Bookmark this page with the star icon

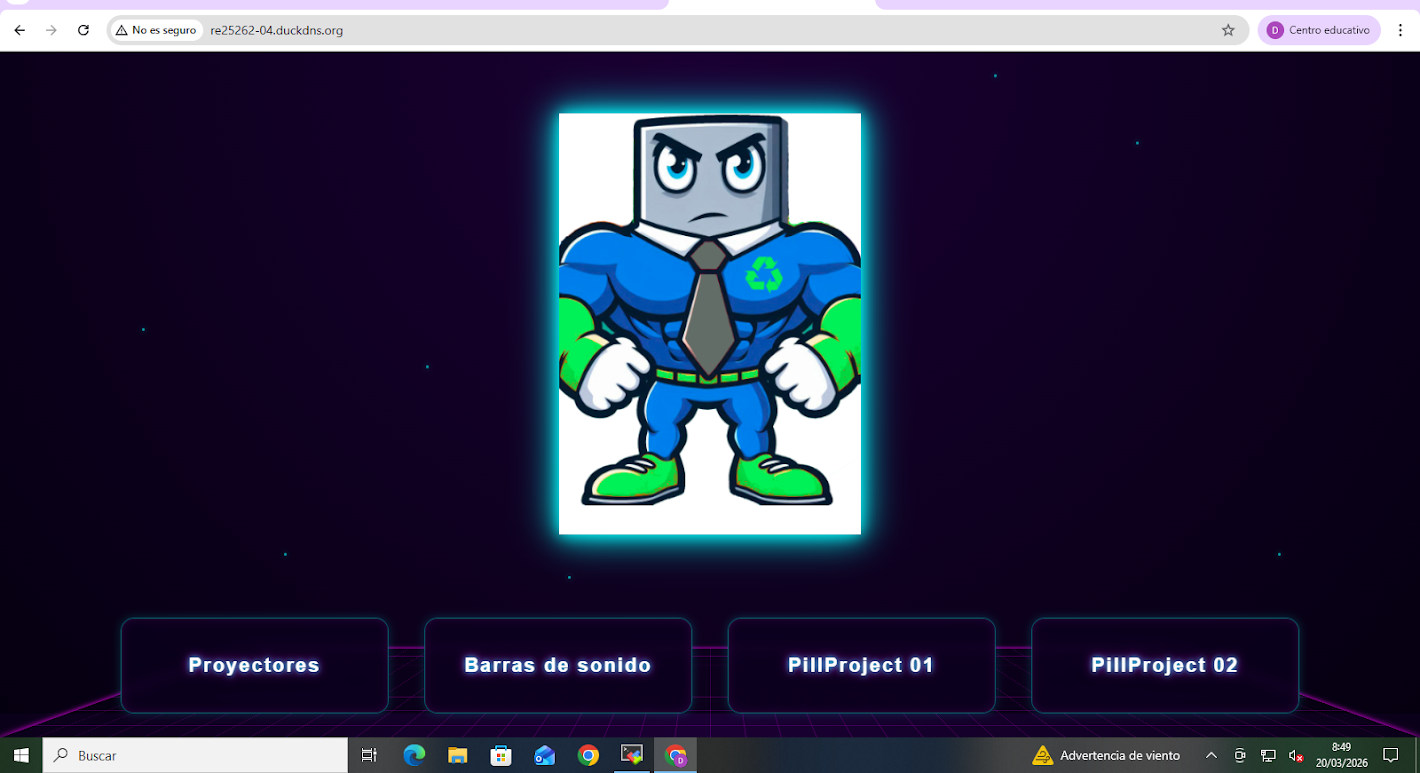tap(1228, 30)
